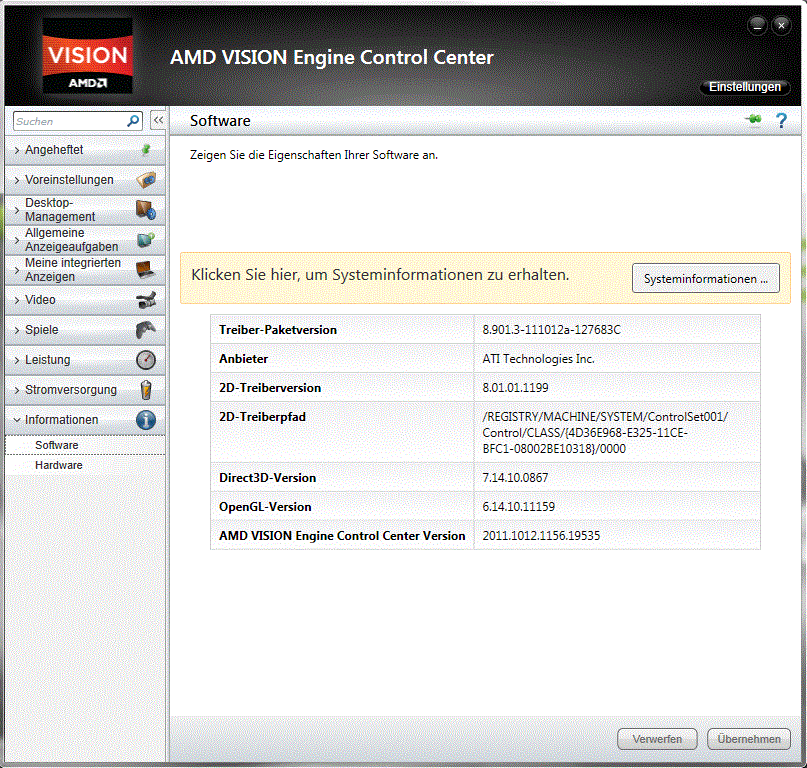
Task: Click the Direct3D-Version value 7.14.10.0867
Action: (x=515, y=478)
